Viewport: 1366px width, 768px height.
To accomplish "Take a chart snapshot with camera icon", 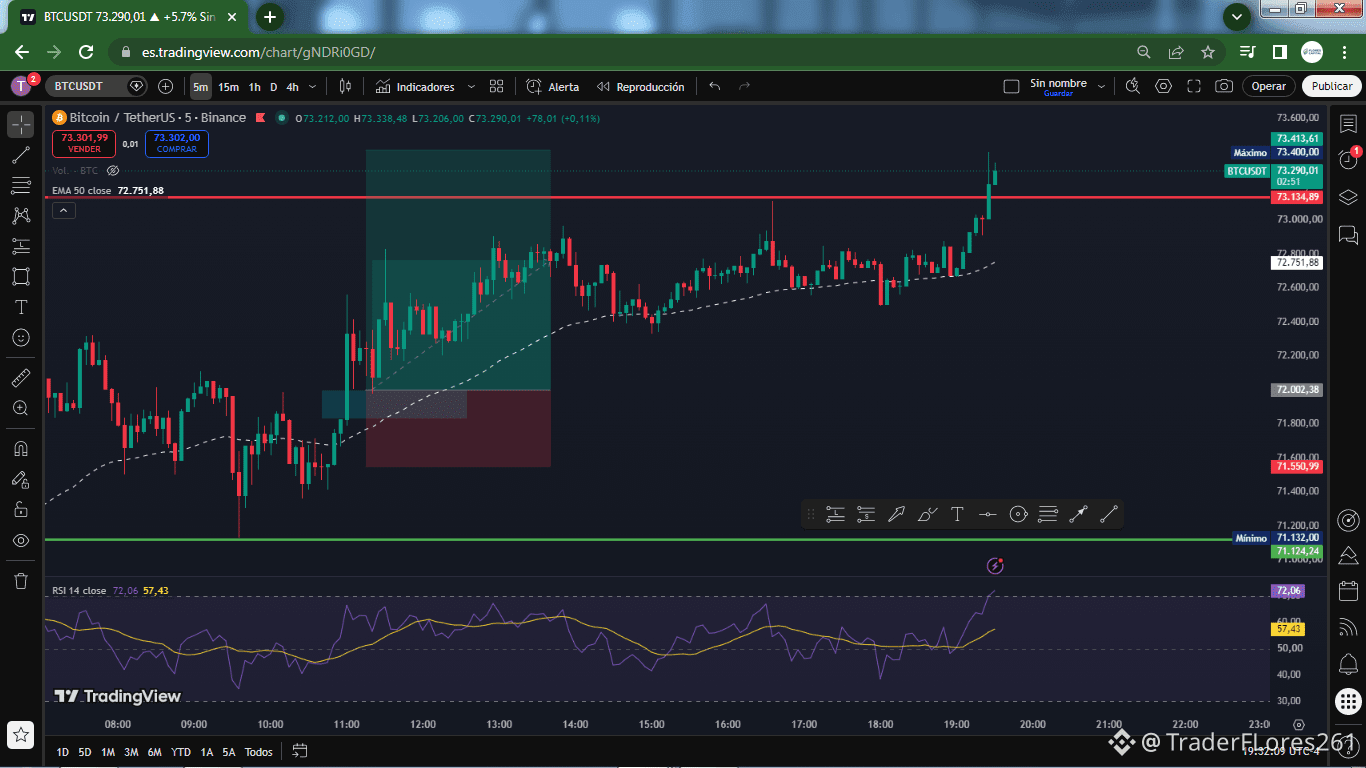I will [x=1224, y=86].
